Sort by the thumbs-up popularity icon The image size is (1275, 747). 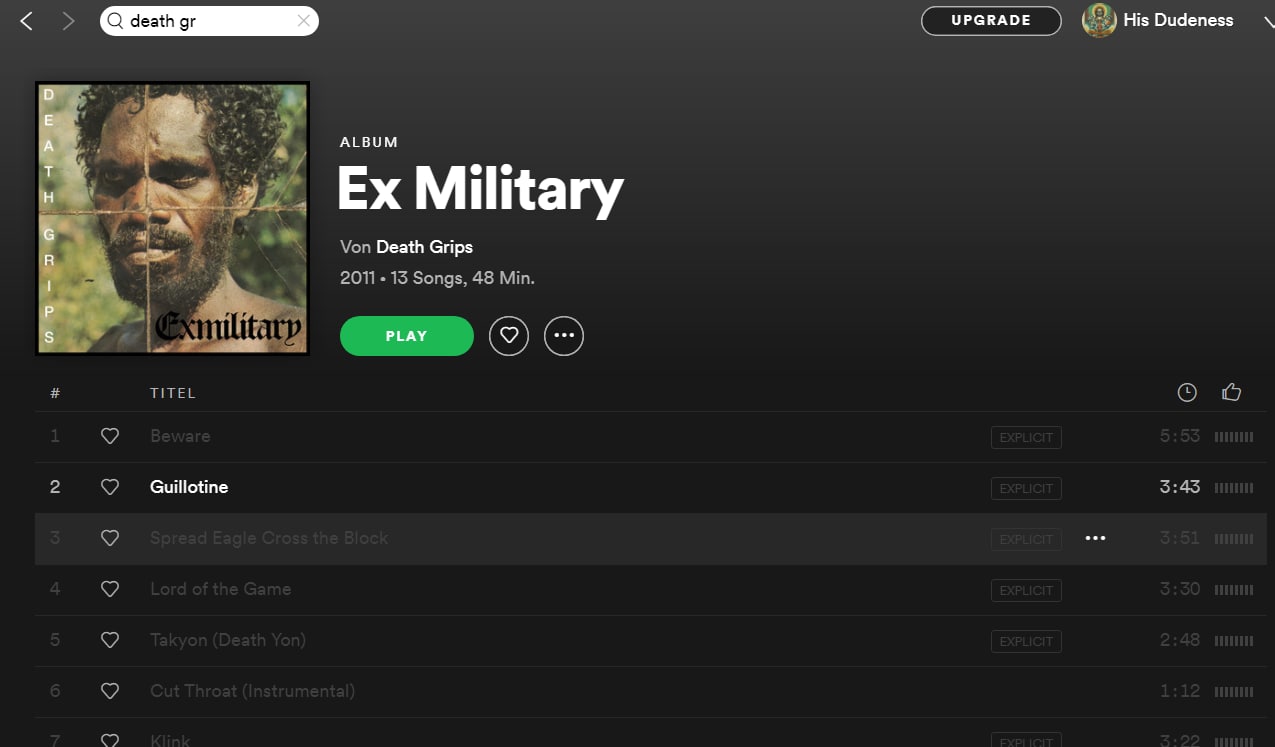point(1232,392)
